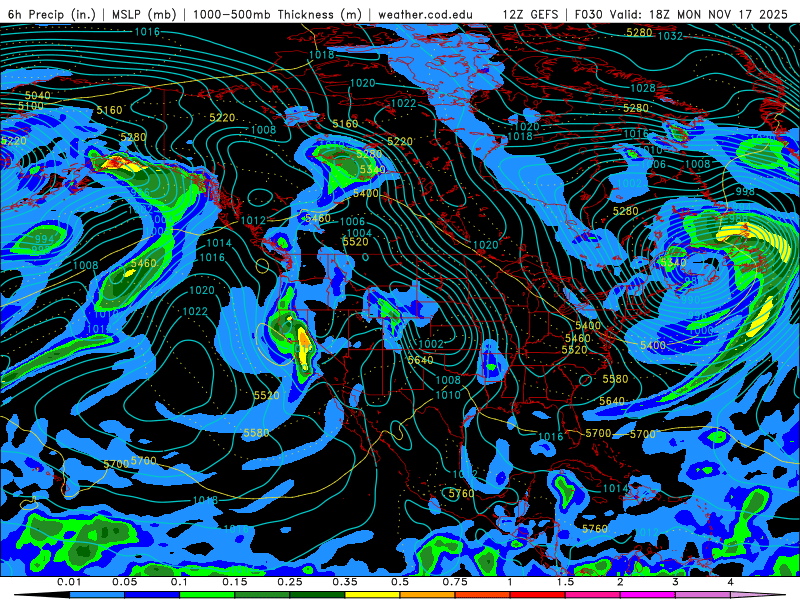Select the bright green 0.1–0.15 legend swatch
Image resolution: width=800 pixels, height=600 pixels.
click(207, 595)
